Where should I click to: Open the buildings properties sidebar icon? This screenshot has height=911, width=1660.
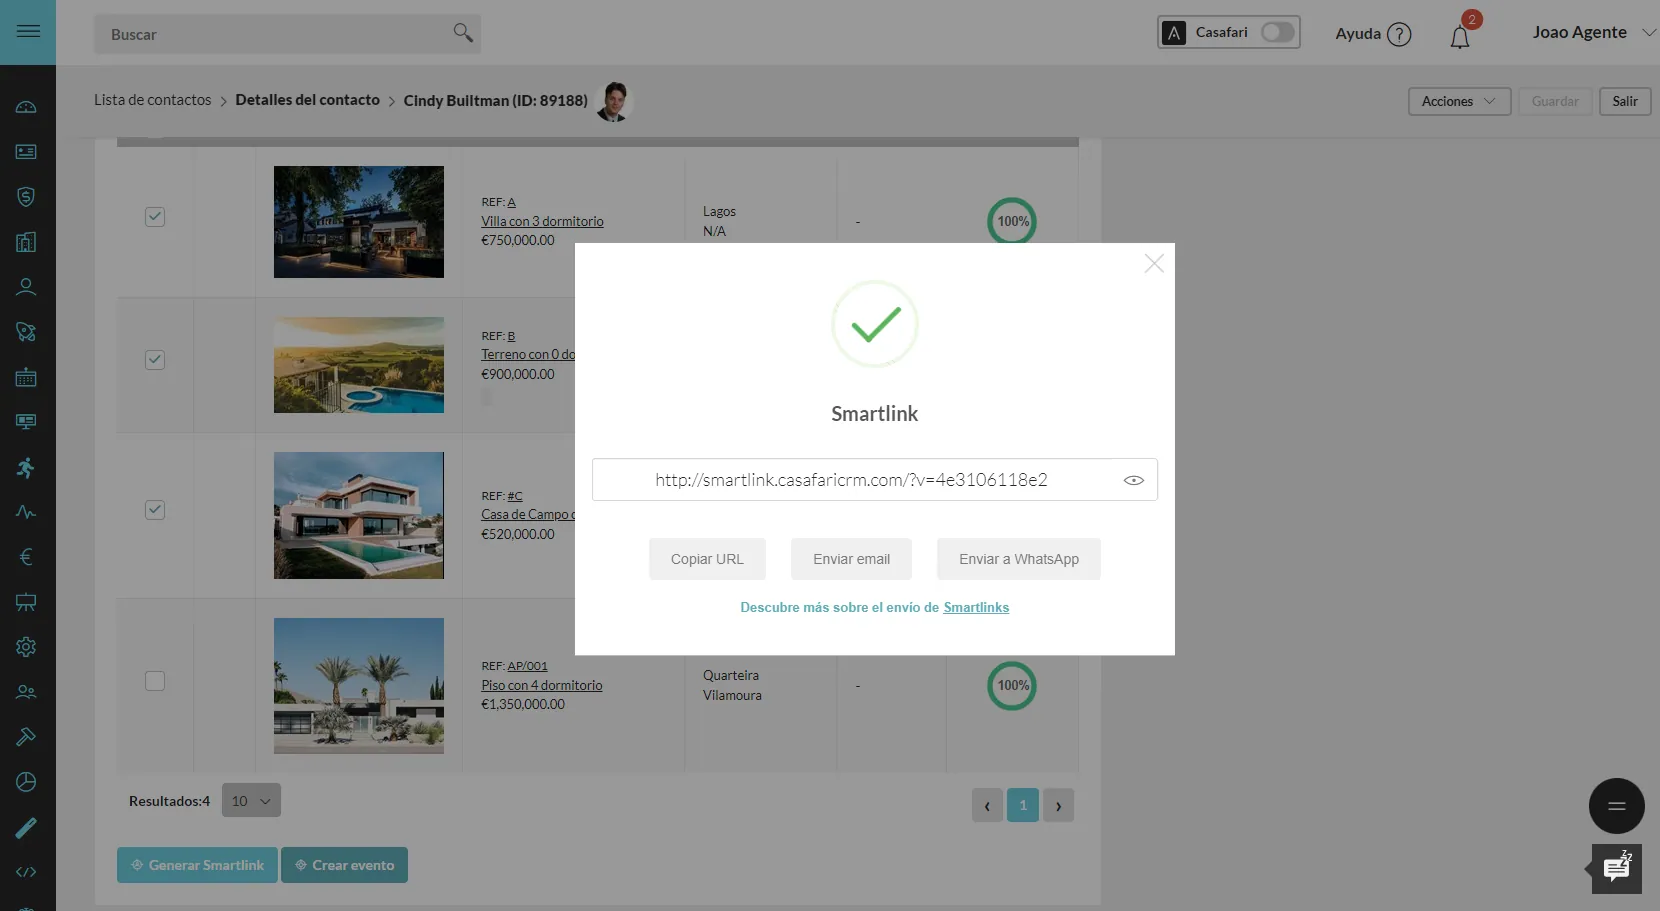click(x=26, y=242)
